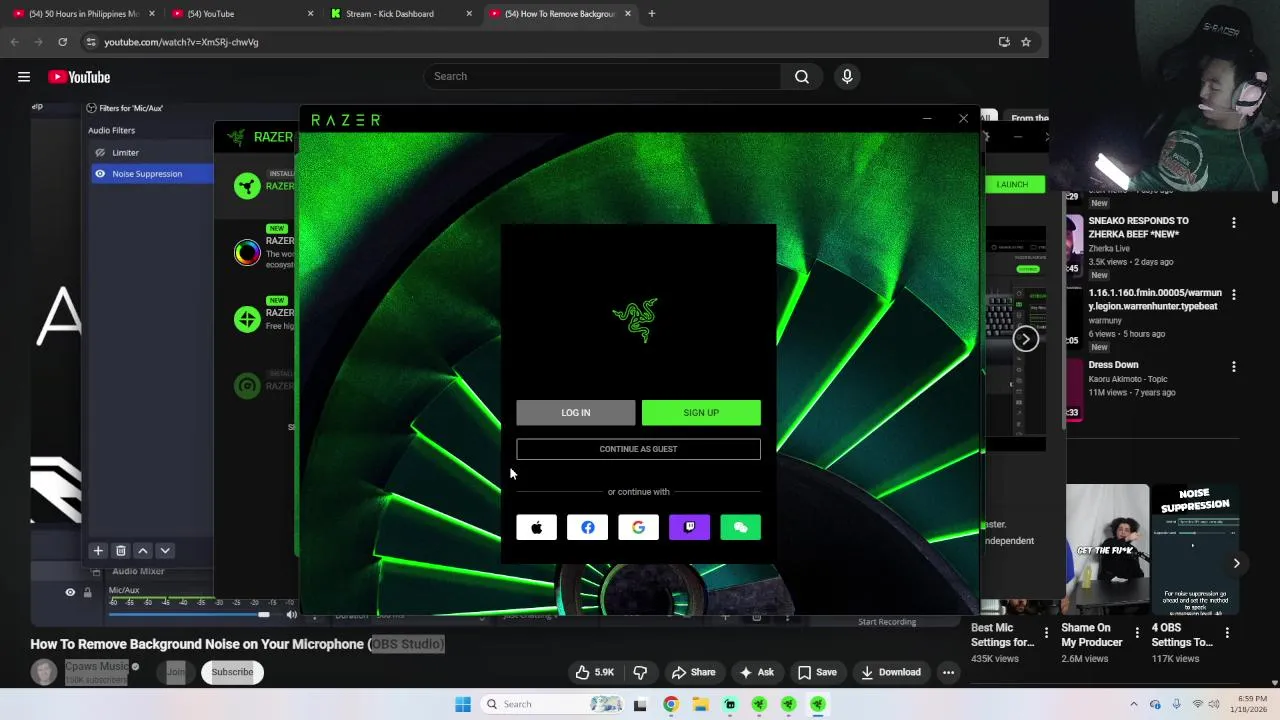The width and height of the screenshot is (1280, 720).
Task: Open the Cpaws Music channel avatar
Action: 44,672
